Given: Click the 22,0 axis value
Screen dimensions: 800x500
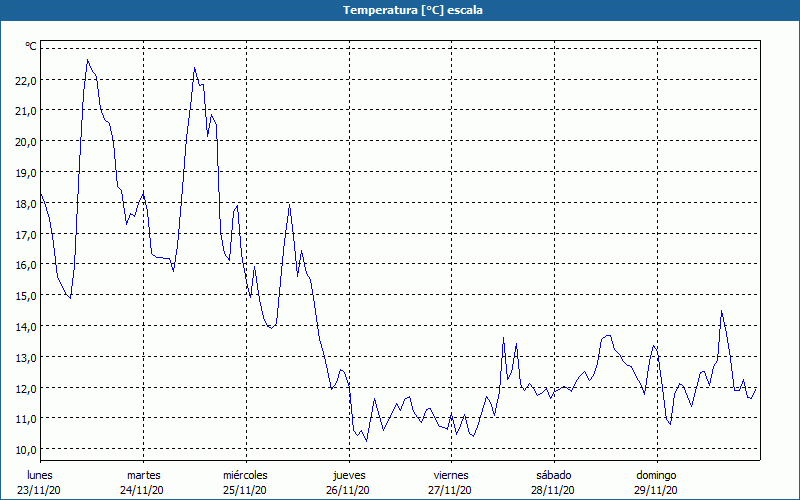Looking at the screenshot, I should point(26,81).
